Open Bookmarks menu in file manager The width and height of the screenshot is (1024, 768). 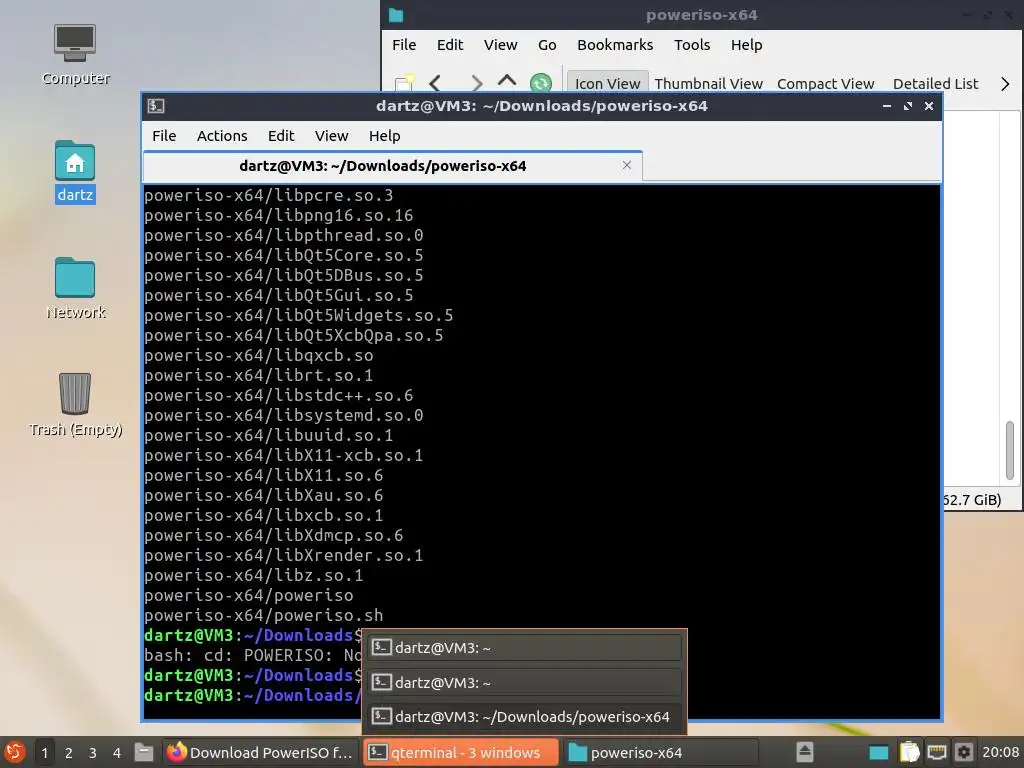click(x=615, y=45)
